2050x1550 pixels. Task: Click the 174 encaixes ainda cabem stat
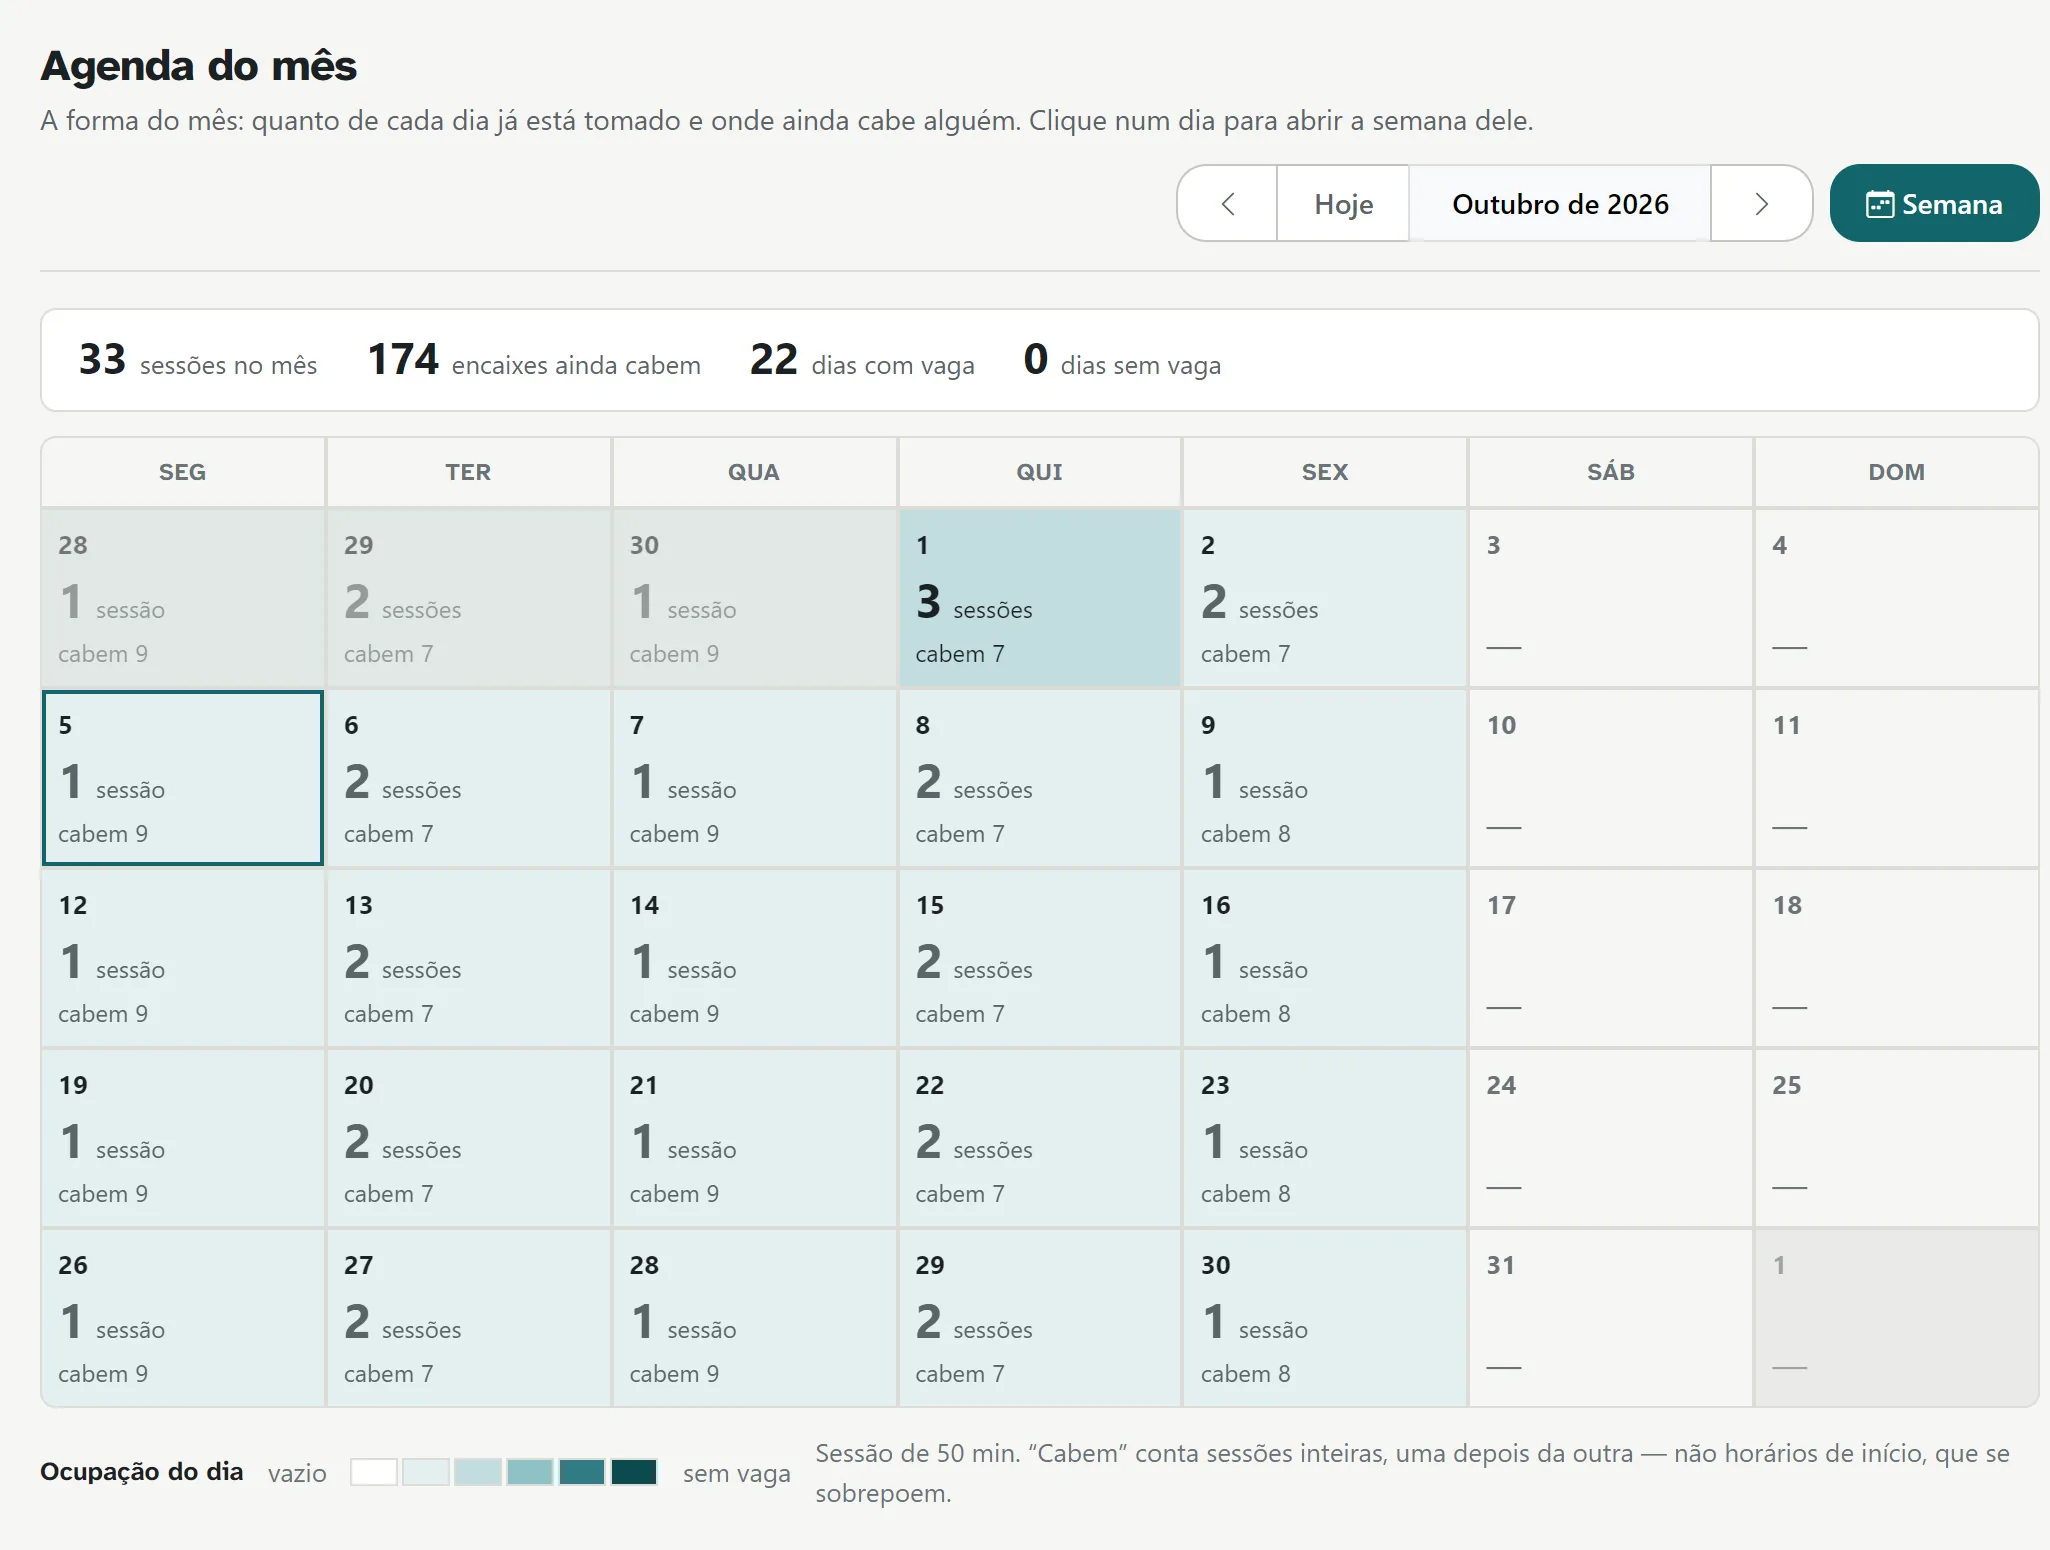tap(534, 360)
